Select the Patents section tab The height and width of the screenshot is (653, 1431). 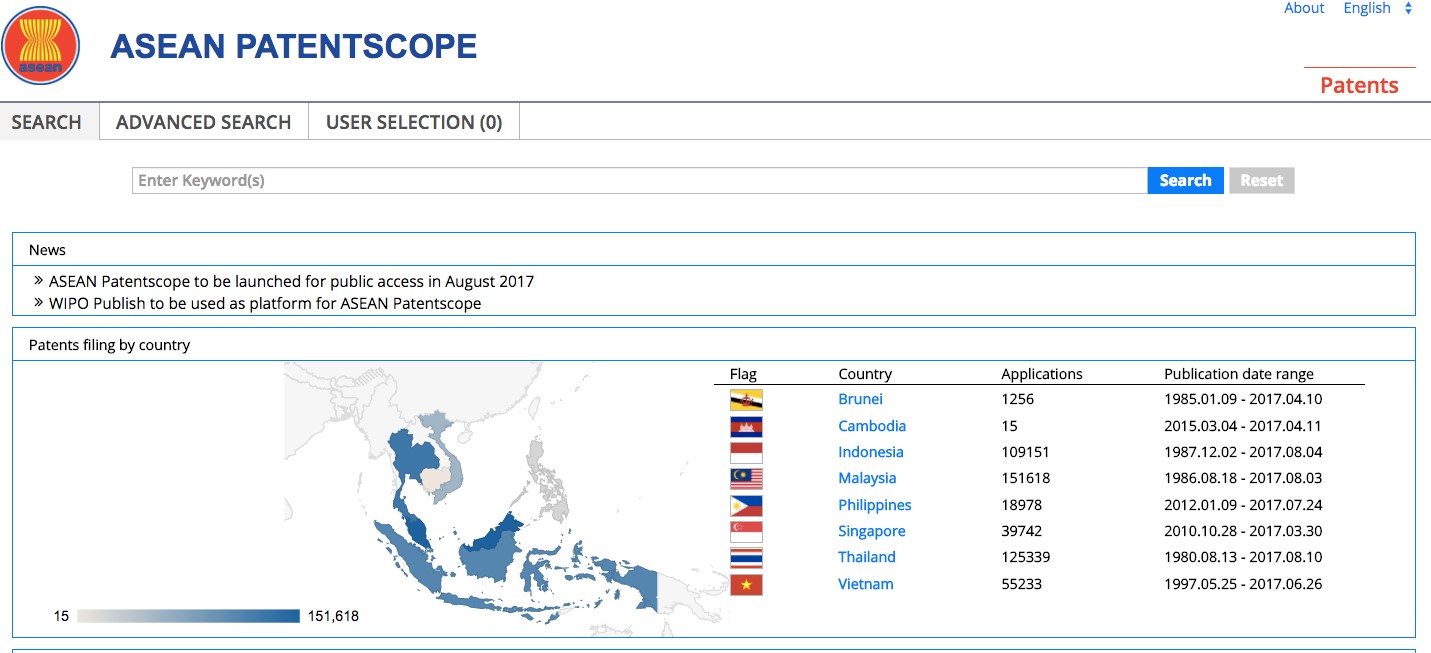click(1359, 85)
